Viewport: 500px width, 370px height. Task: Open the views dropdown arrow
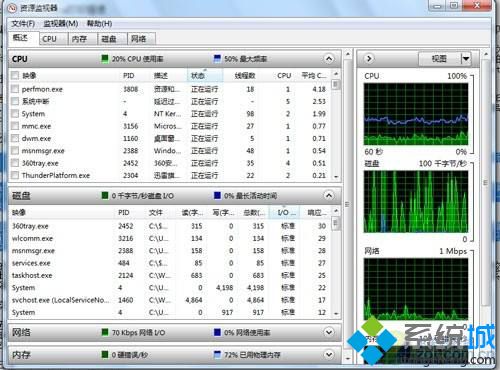tap(466, 59)
